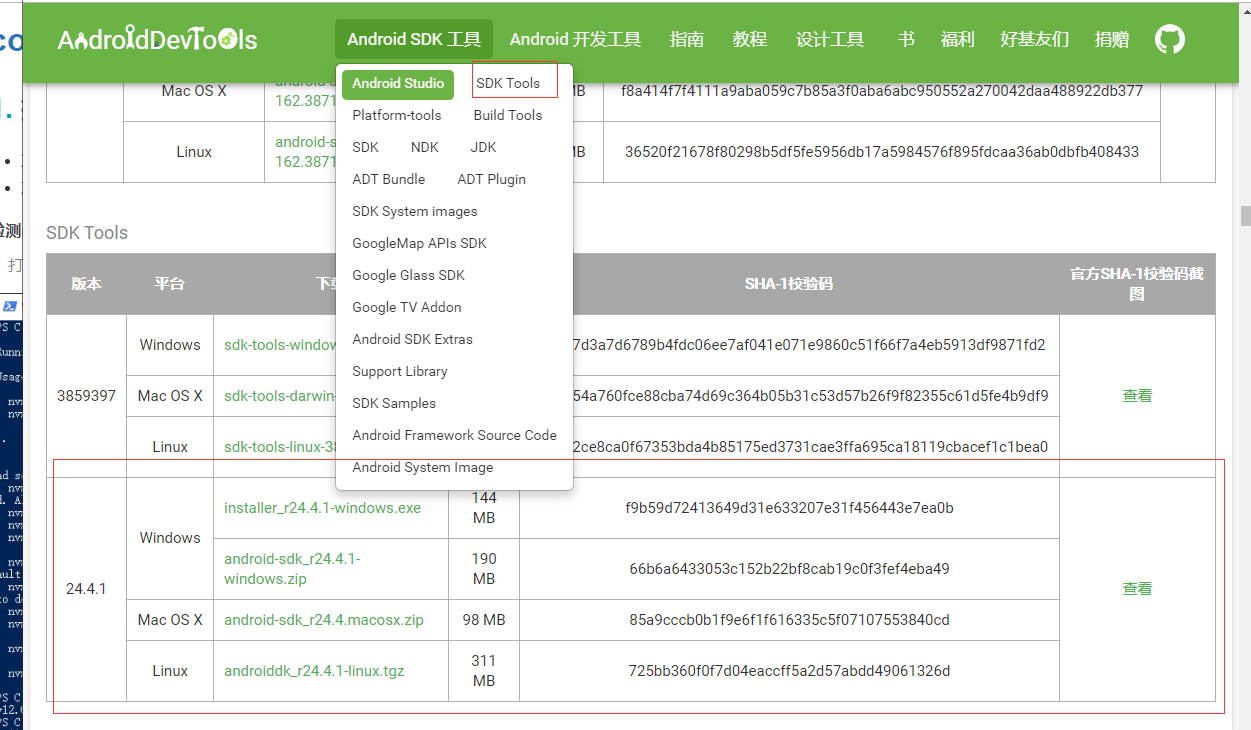This screenshot has height=730, width=1251.
Task: Download android-sdk_r24.4.macosx.zip
Action: 324,620
